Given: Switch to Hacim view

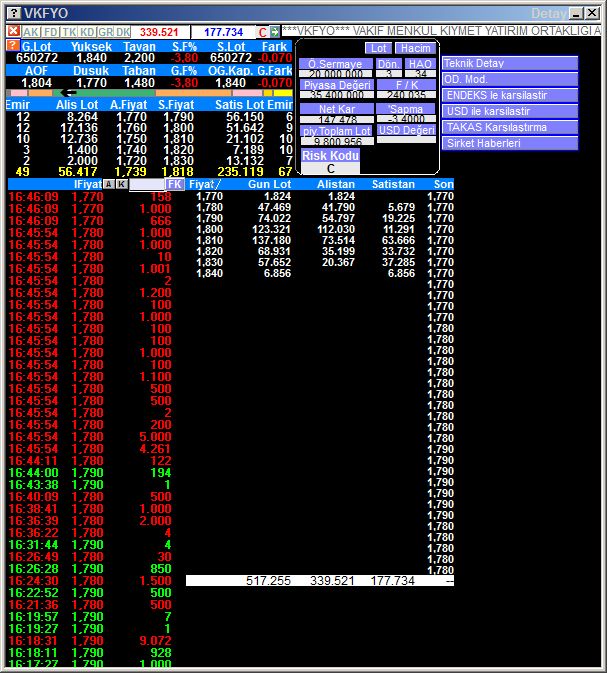Looking at the screenshot, I should tap(413, 48).
